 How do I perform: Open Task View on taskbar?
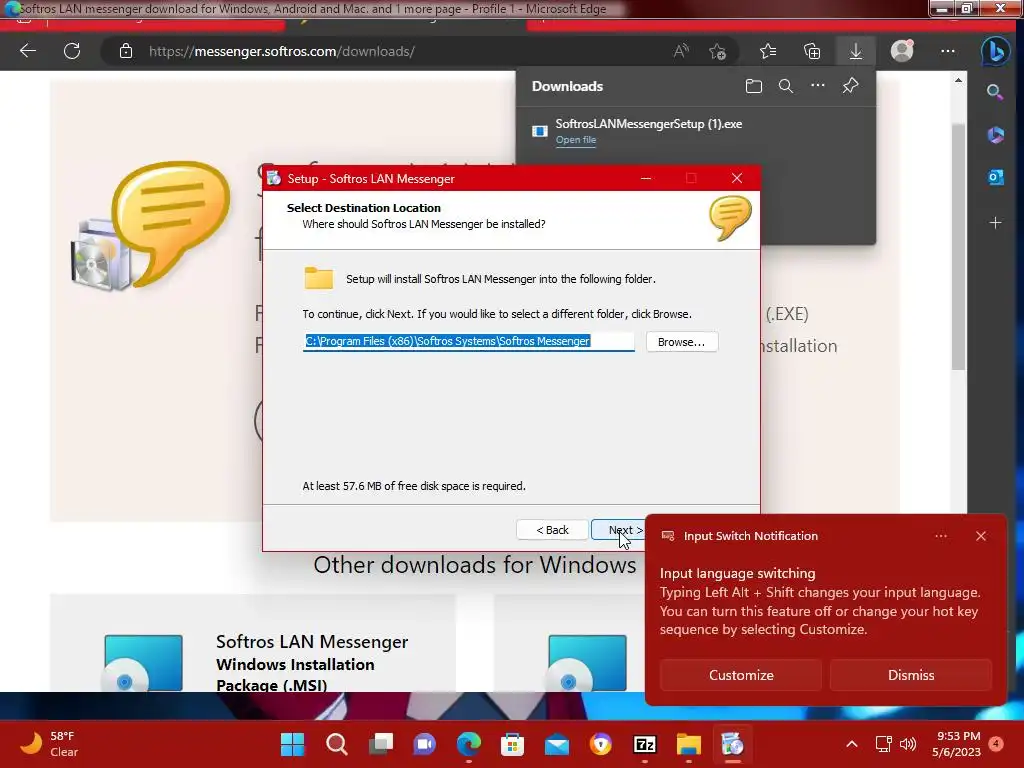click(x=381, y=744)
